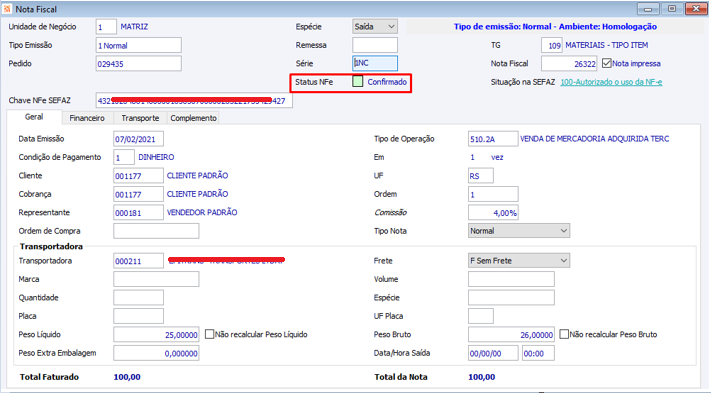Click the Pedido field with 029435
Screen dimensions: 711x393
click(x=139, y=63)
